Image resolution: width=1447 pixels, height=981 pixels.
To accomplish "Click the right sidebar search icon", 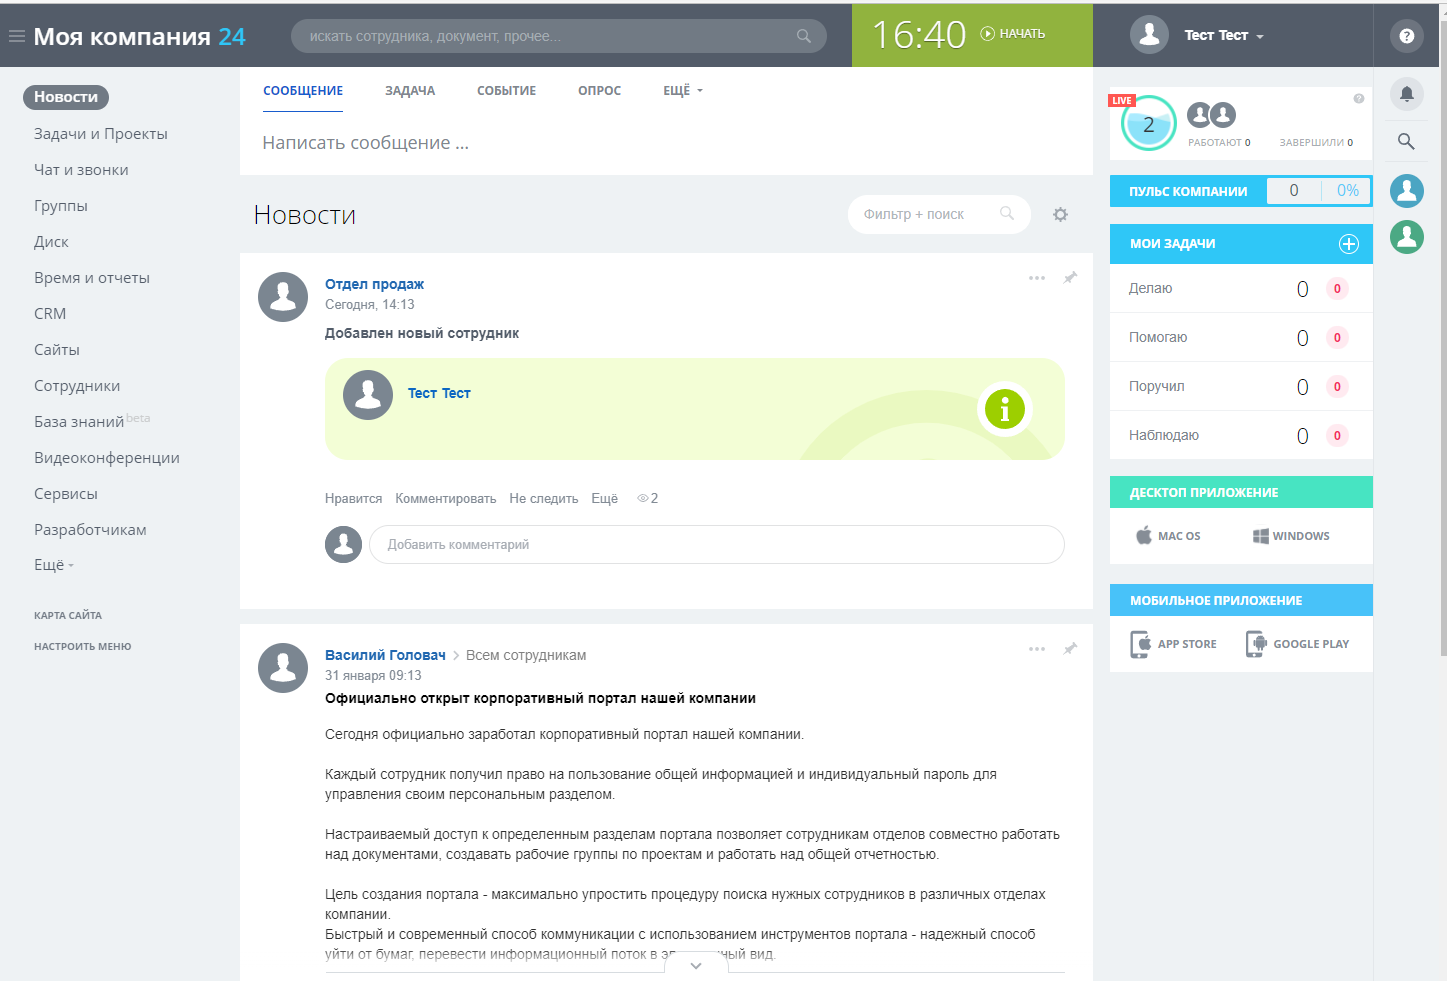I will [x=1407, y=141].
